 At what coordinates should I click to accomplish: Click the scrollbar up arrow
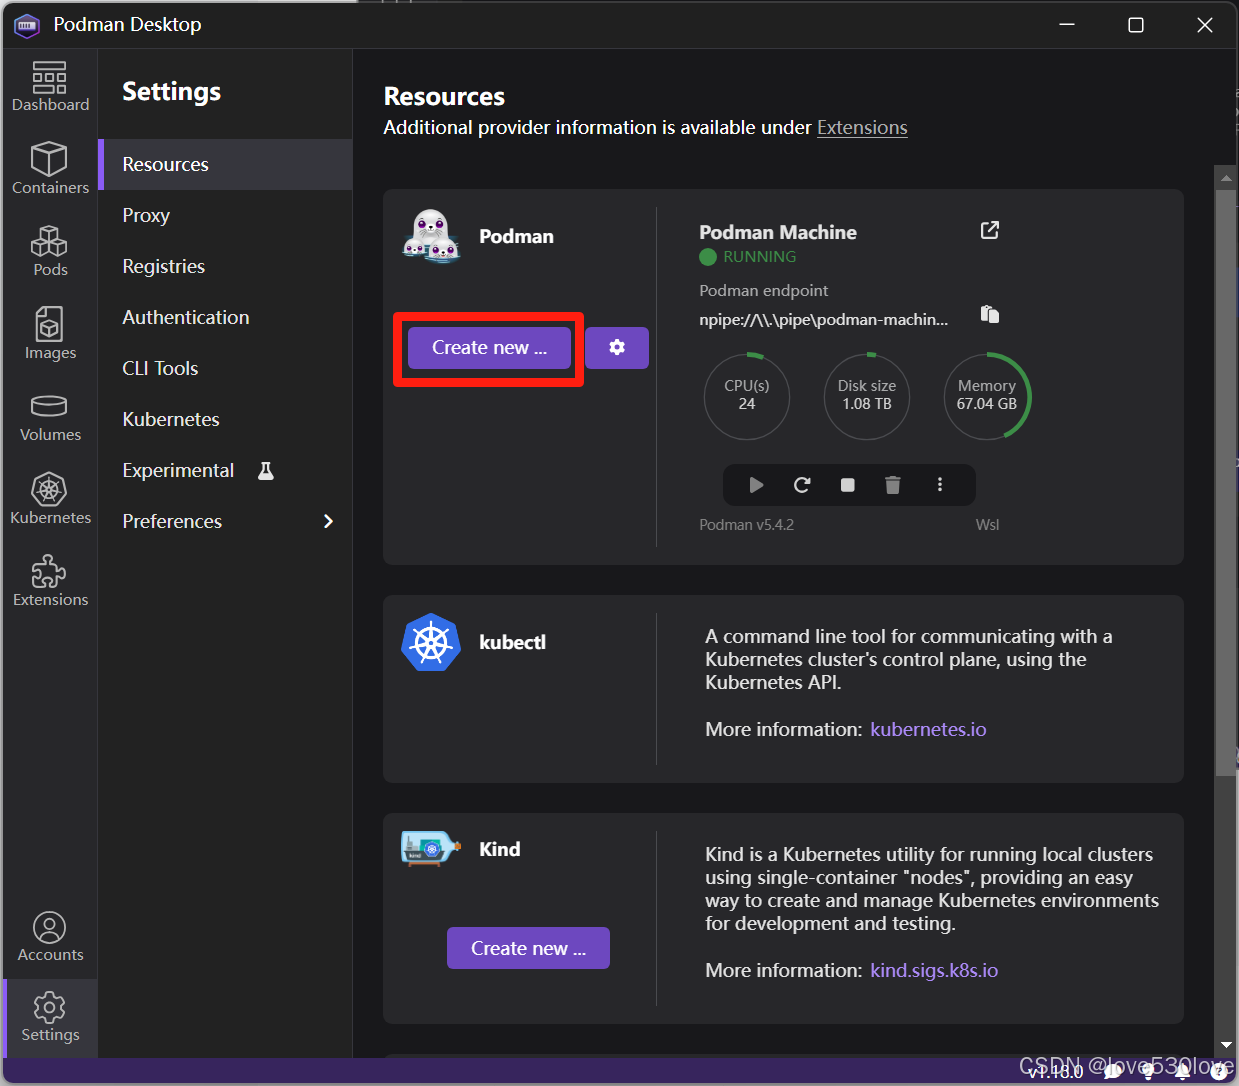point(1226,178)
